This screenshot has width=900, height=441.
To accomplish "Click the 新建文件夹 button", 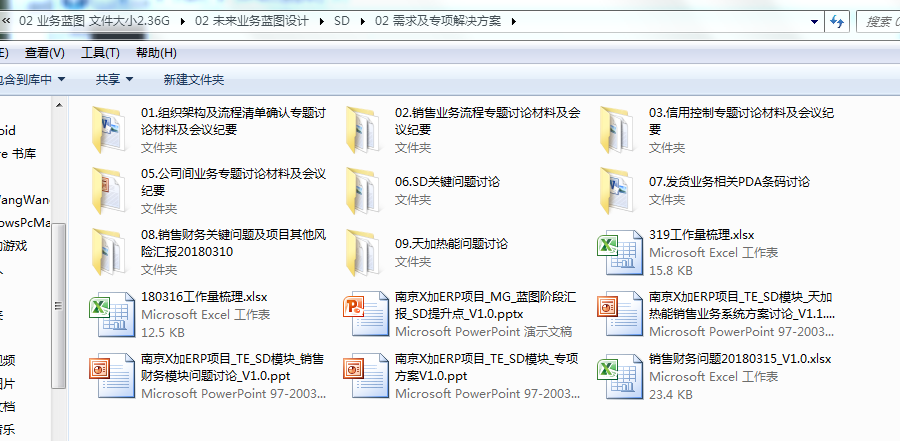I will click(x=194, y=79).
